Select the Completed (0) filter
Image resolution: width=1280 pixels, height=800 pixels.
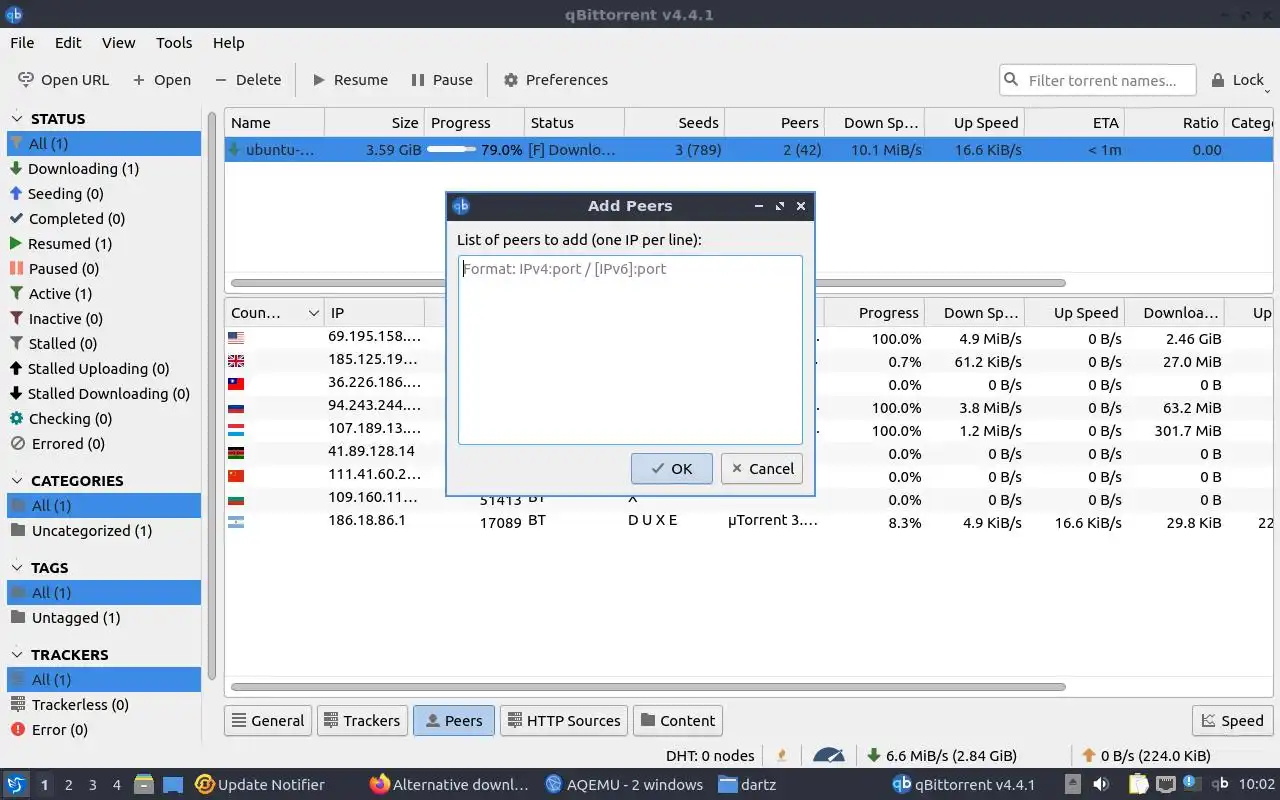click(104, 219)
